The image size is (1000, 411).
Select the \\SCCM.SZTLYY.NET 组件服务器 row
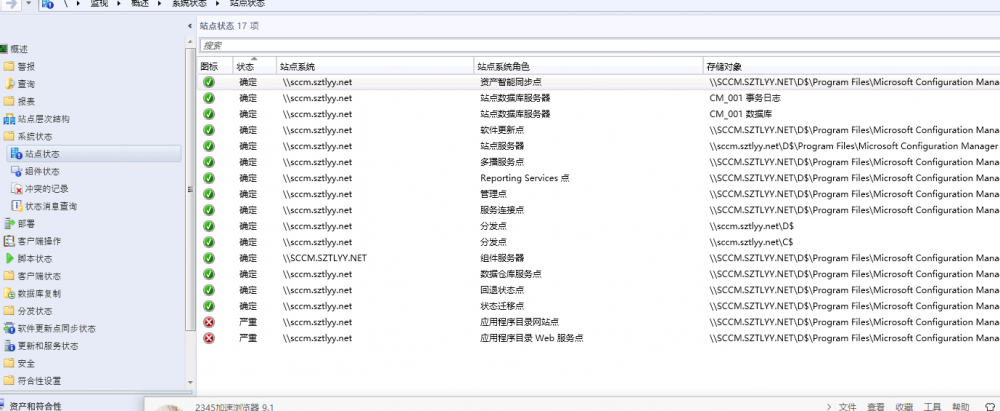[599, 258]
